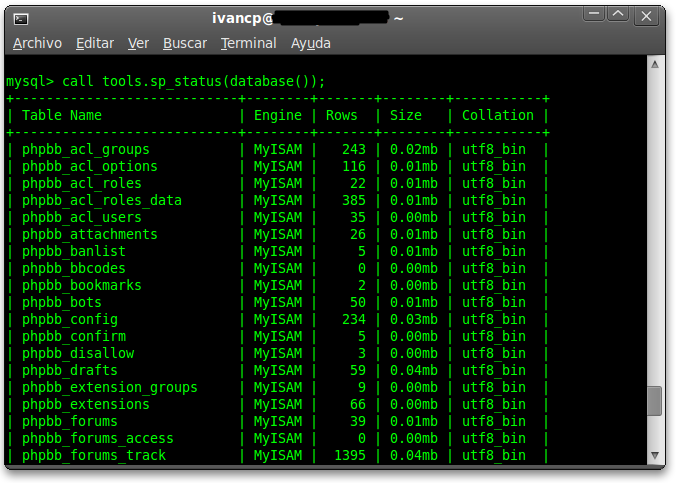Select the phpbb_extension_groups table name
676x483 pixels.
coord(110,388)
